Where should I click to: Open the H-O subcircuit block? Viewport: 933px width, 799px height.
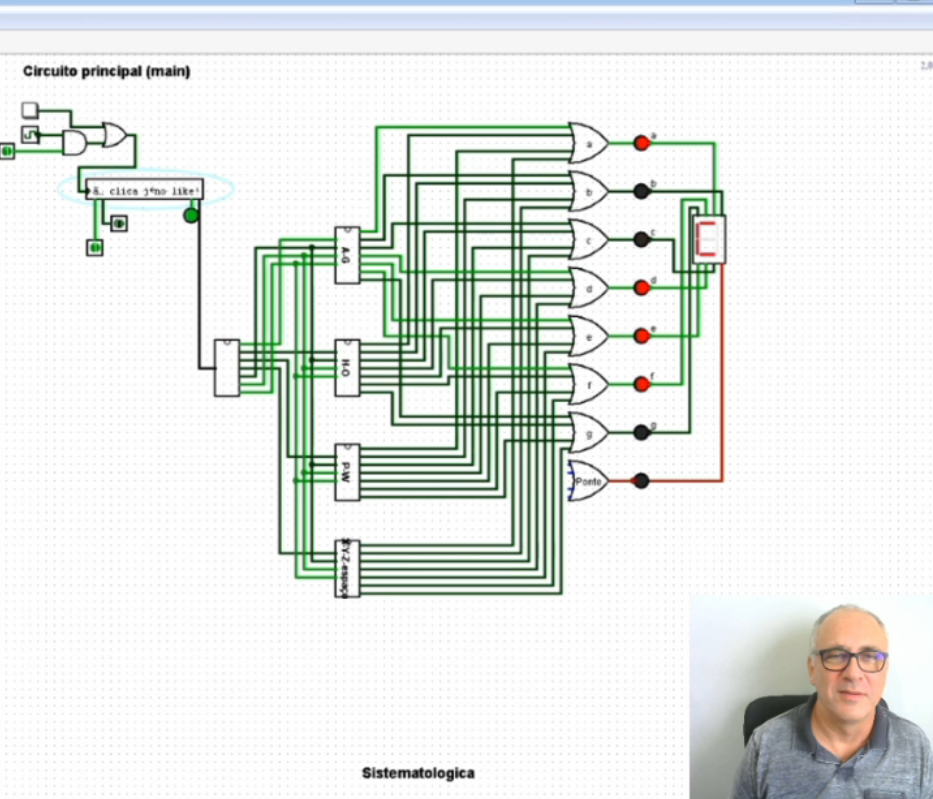(345, 365)
